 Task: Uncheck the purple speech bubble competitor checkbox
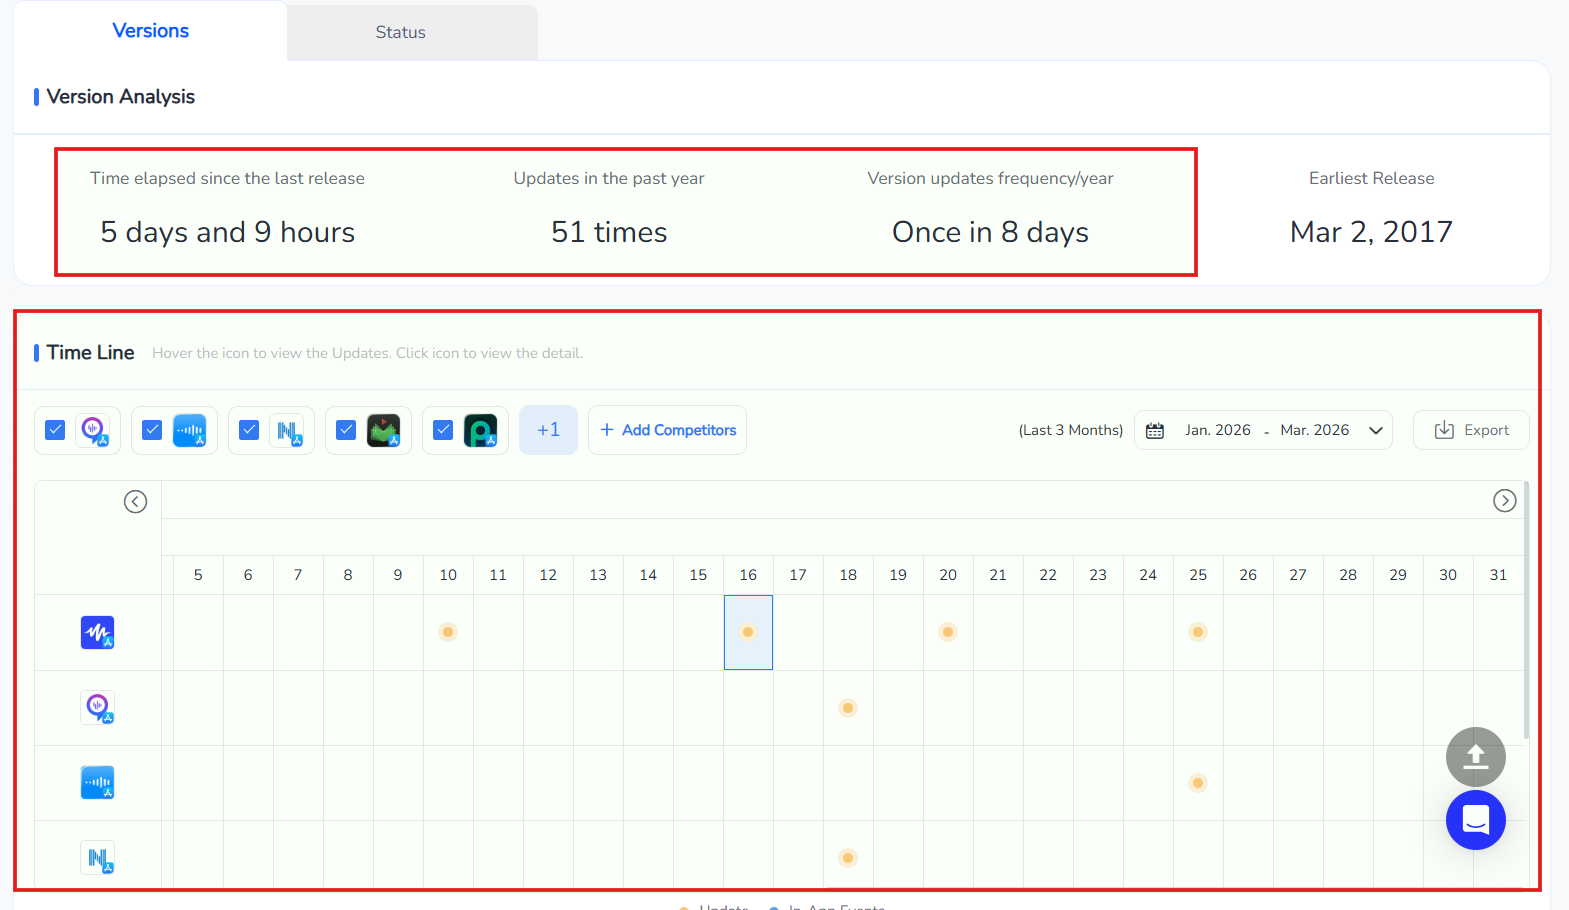pyautogui.click(x=56, y=430)
